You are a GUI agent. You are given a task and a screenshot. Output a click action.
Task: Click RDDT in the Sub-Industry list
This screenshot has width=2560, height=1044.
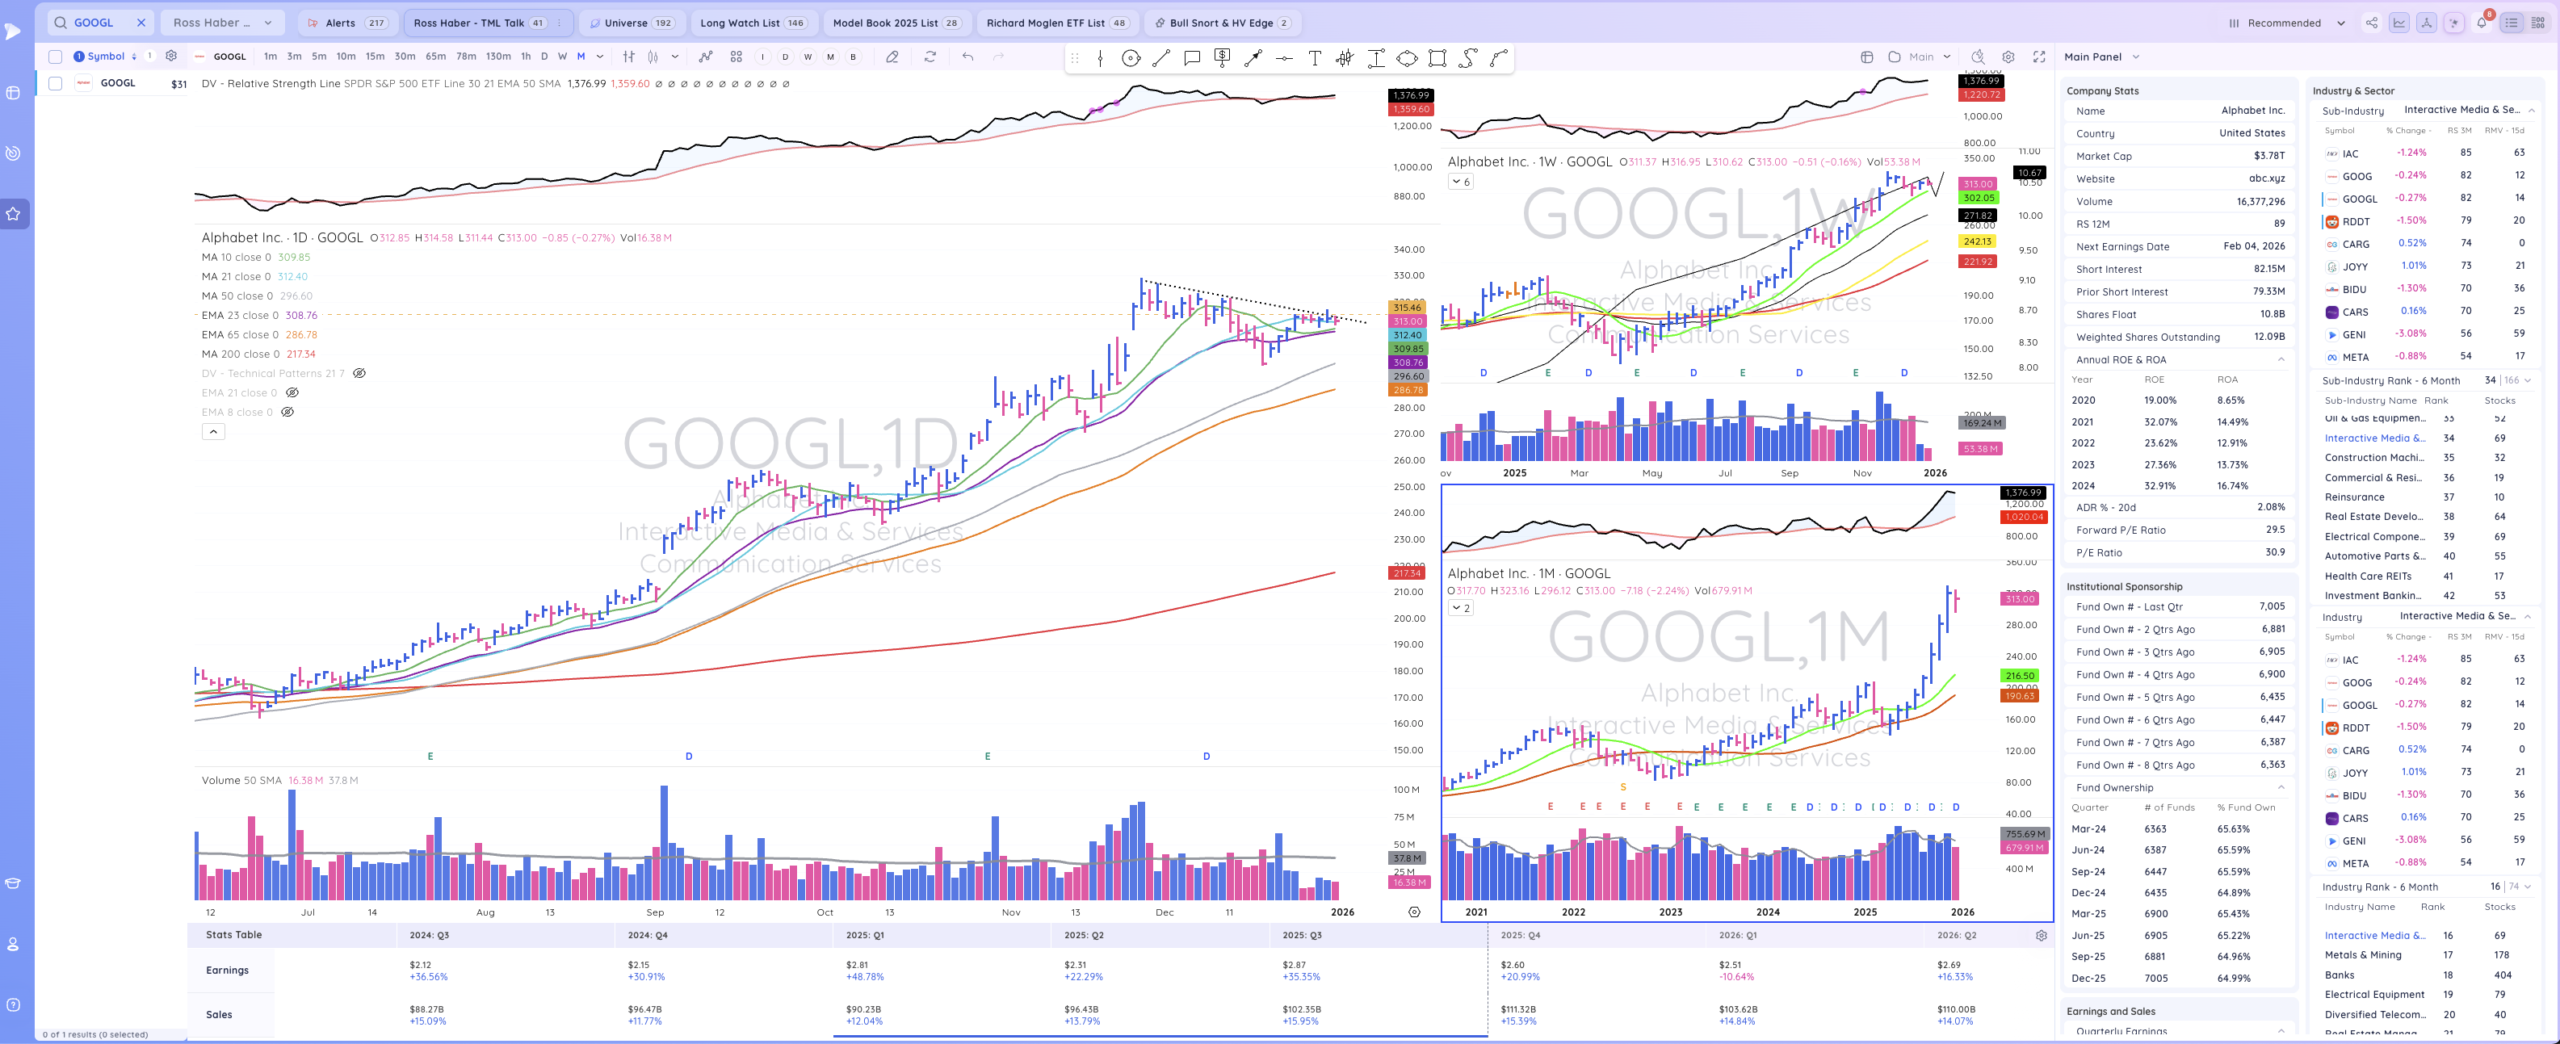pyautogui.click(x=2355, y=221)
